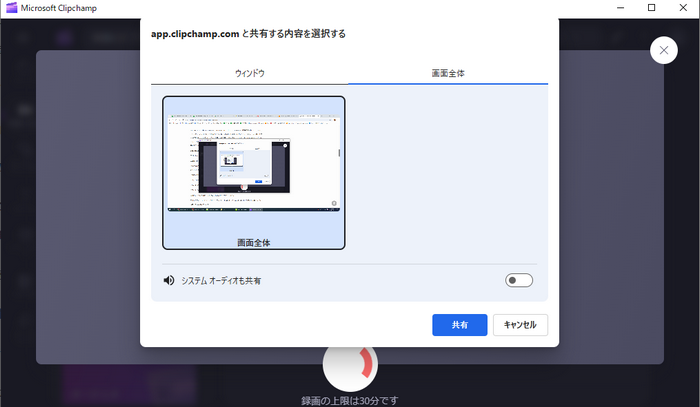700x407 pixels.
Task: Close the Microsoft Clipchamp window
Action: pyautogui.click(x=683, y=8)
